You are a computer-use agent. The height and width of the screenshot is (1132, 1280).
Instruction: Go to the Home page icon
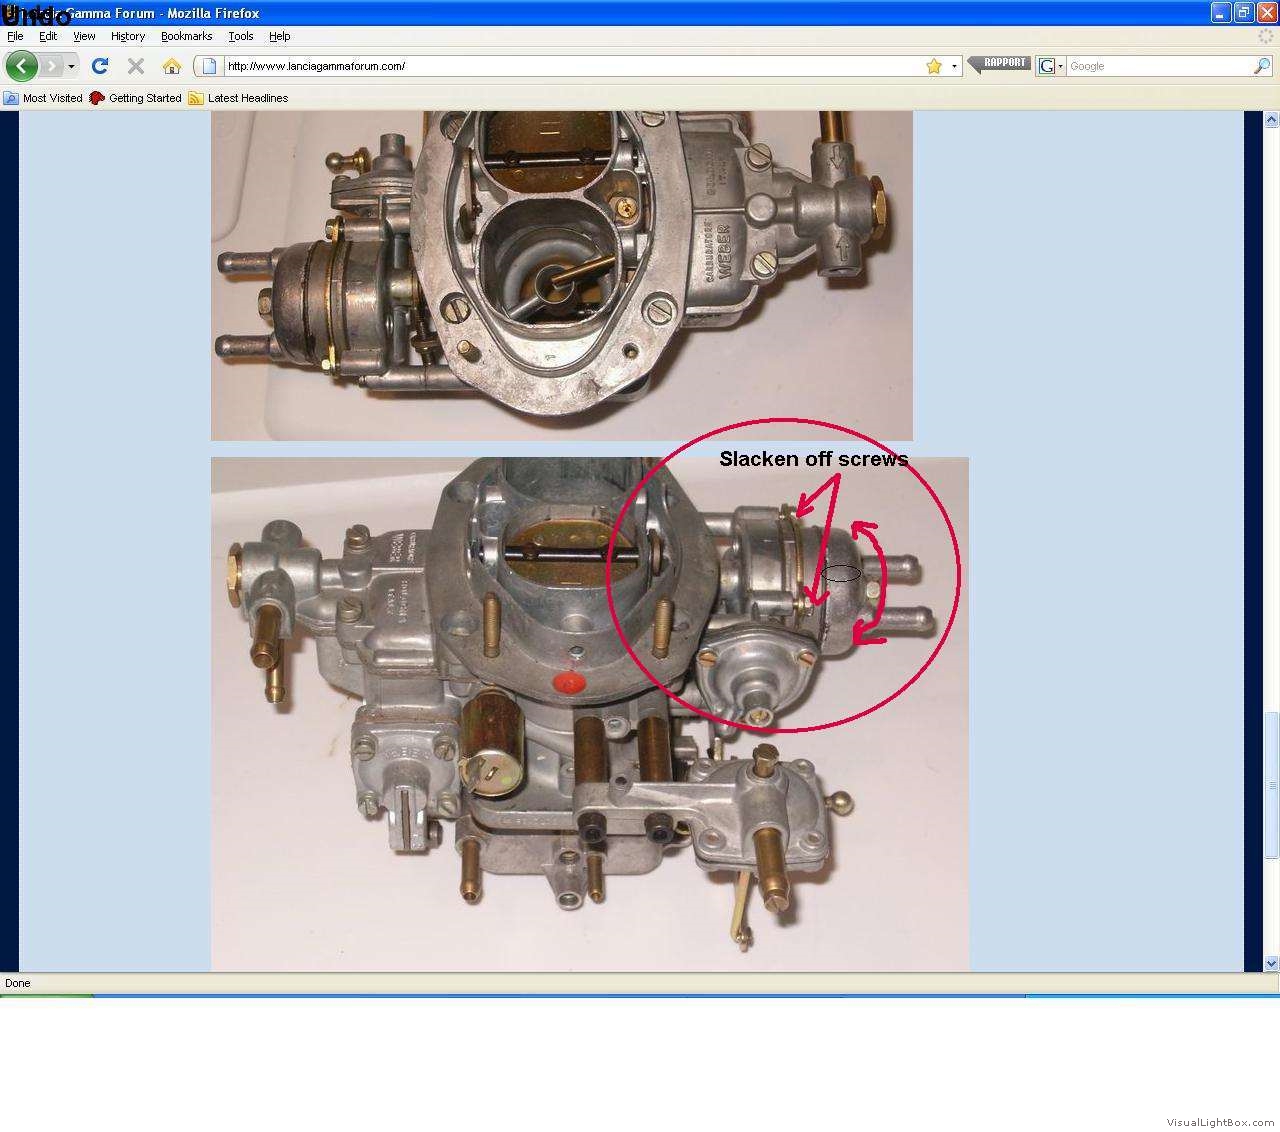(172, 66)
